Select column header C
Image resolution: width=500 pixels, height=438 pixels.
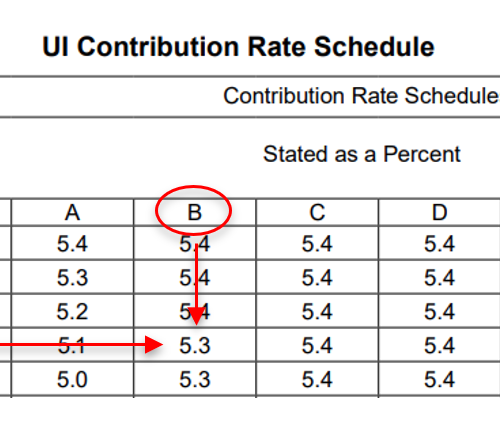[317, 212]
